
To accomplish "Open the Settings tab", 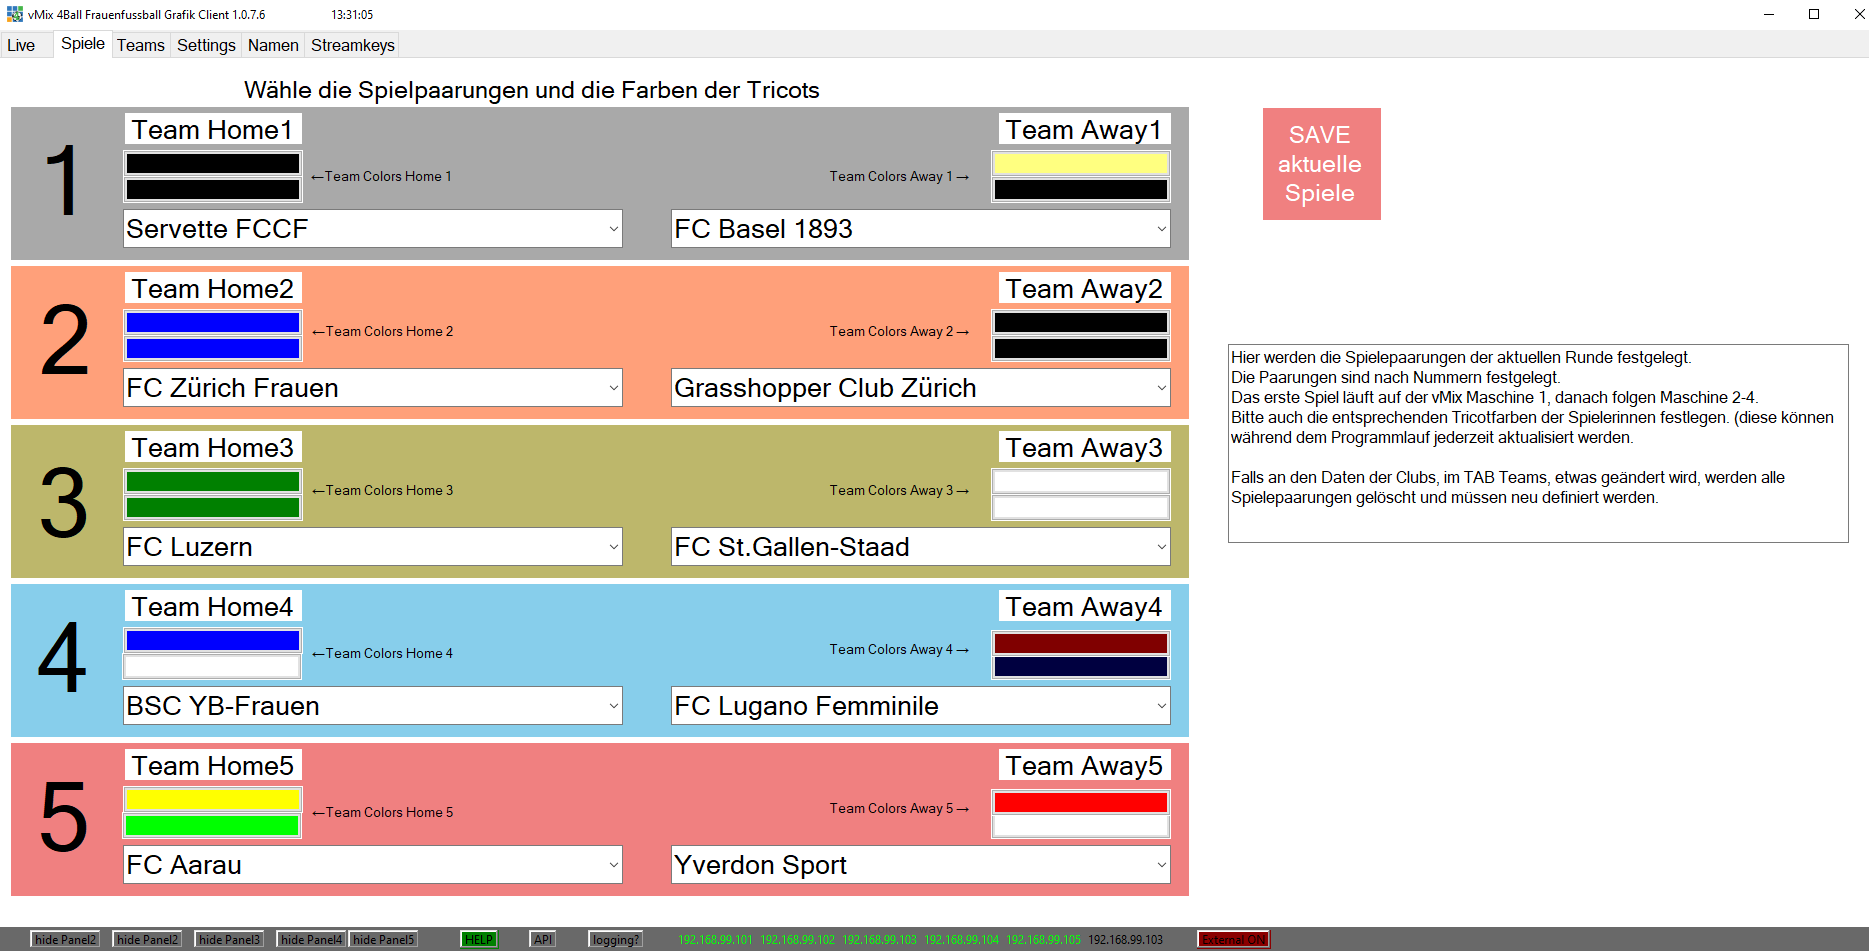I will tap(206, 45).
